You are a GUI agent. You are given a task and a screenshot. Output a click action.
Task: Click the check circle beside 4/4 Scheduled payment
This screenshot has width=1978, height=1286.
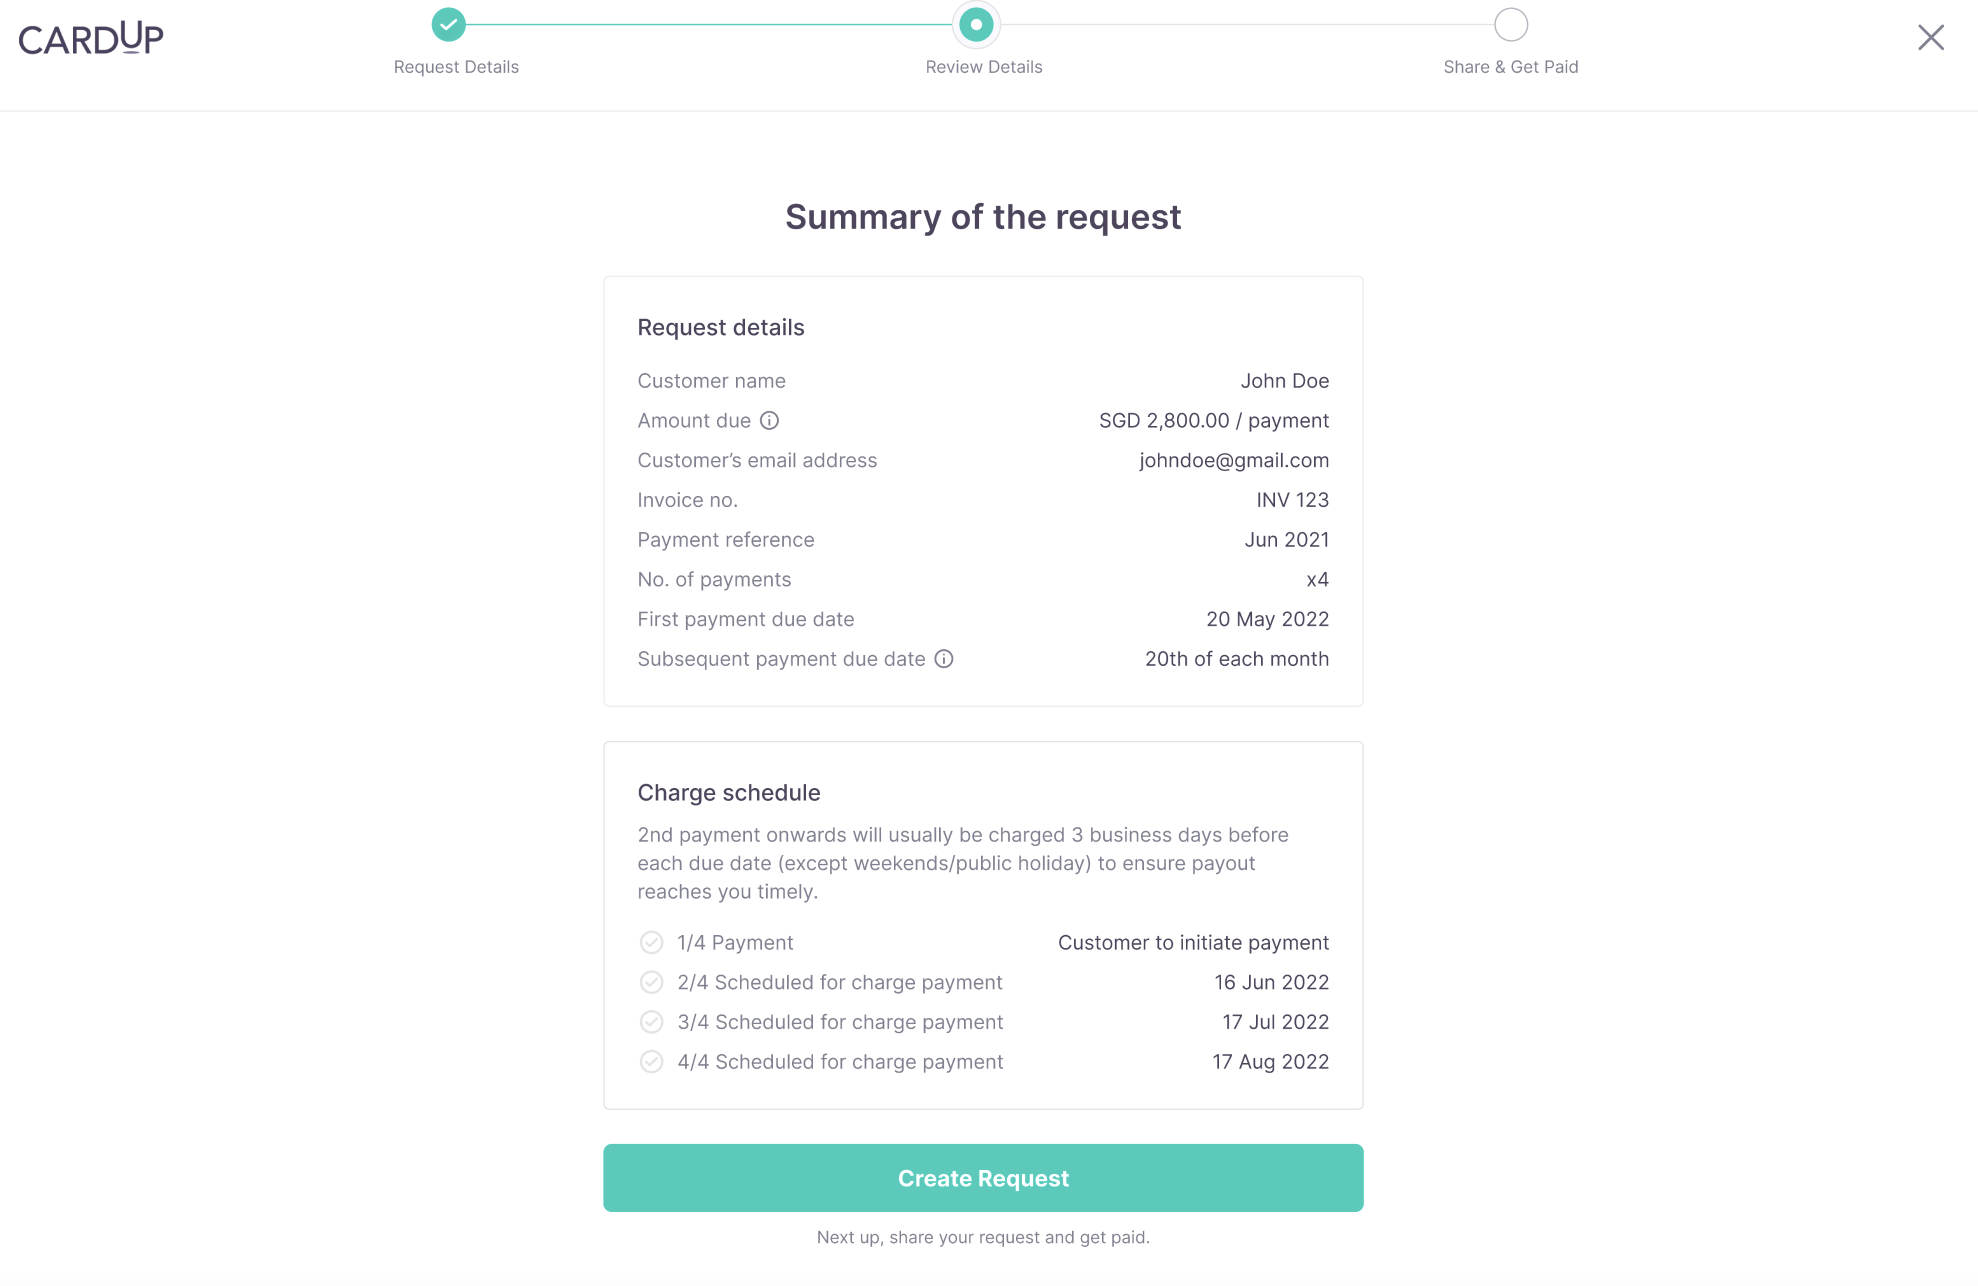click(x=651, y=1062)
